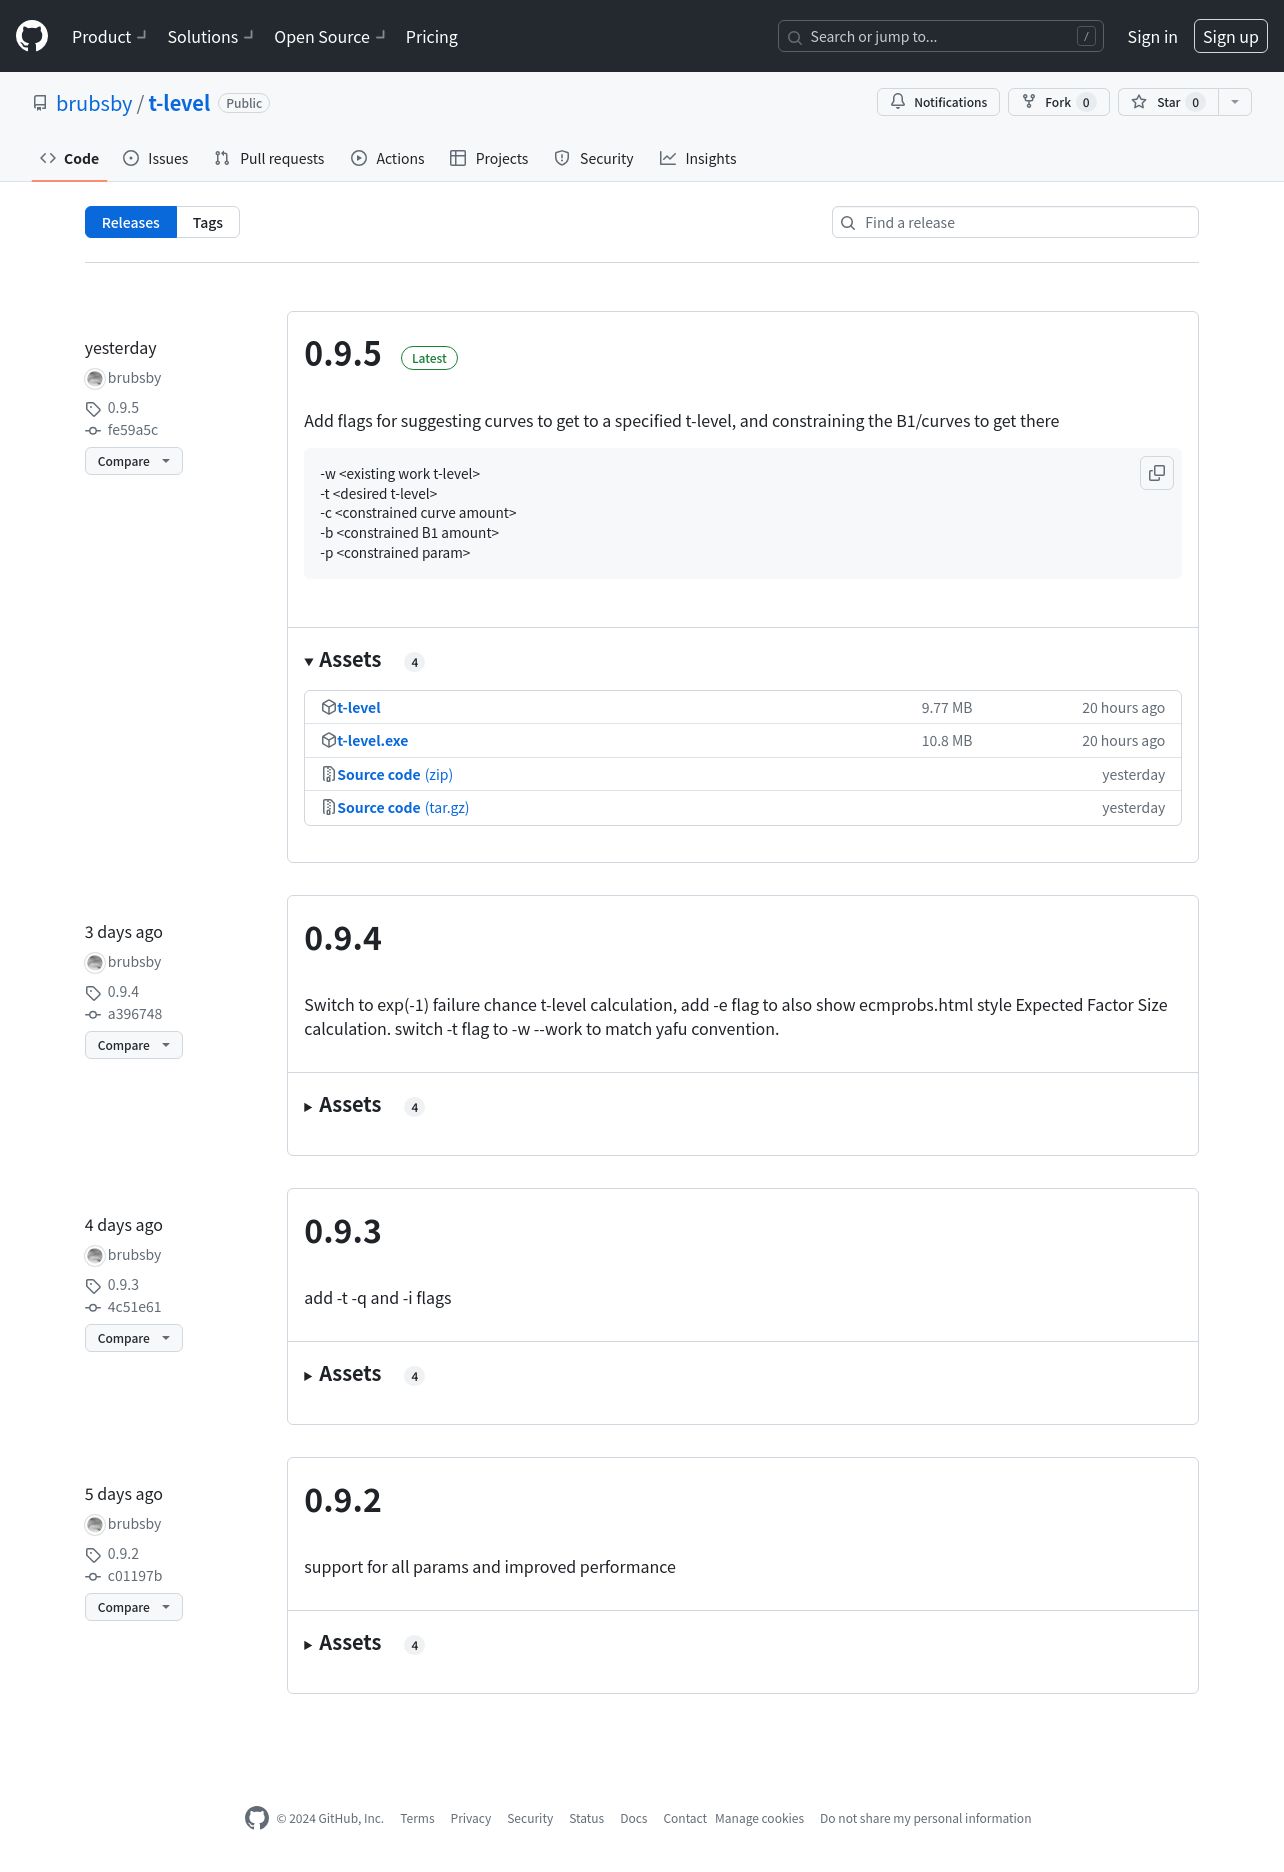Open the brubsby owner link in header
The height and width of the screenshot is (1872, 1284).
94,103
